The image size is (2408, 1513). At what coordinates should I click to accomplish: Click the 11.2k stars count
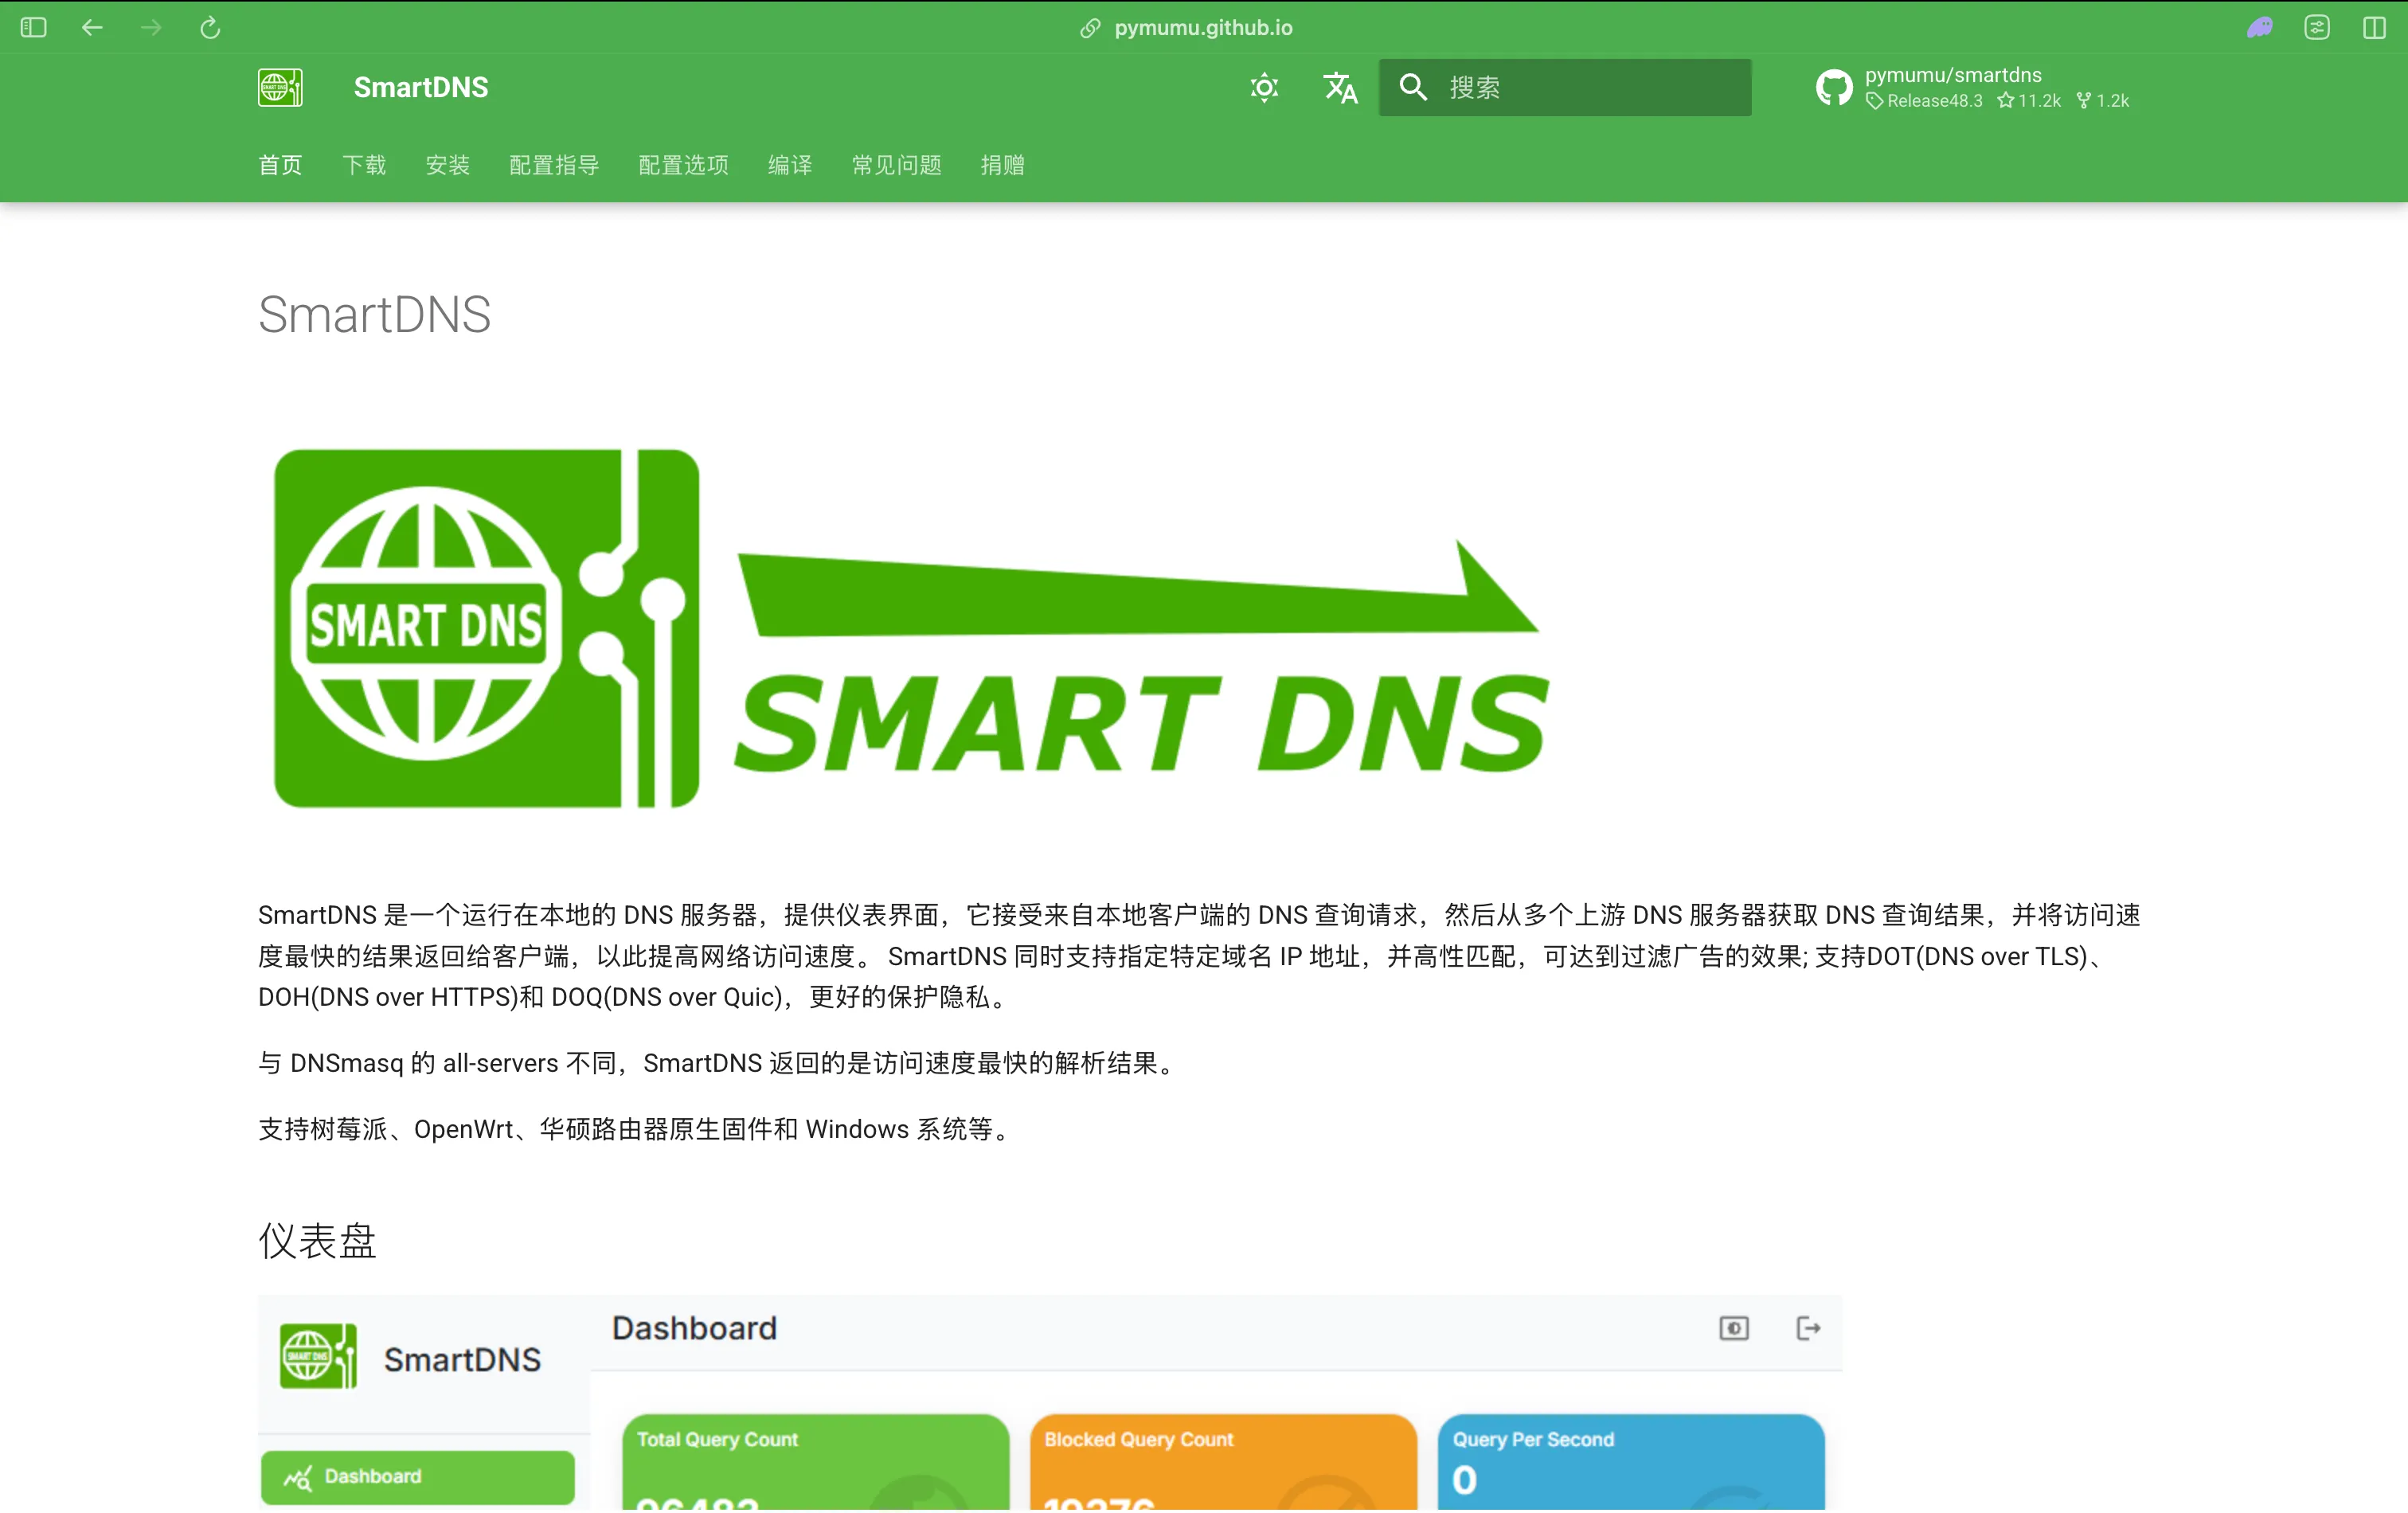2029,101
